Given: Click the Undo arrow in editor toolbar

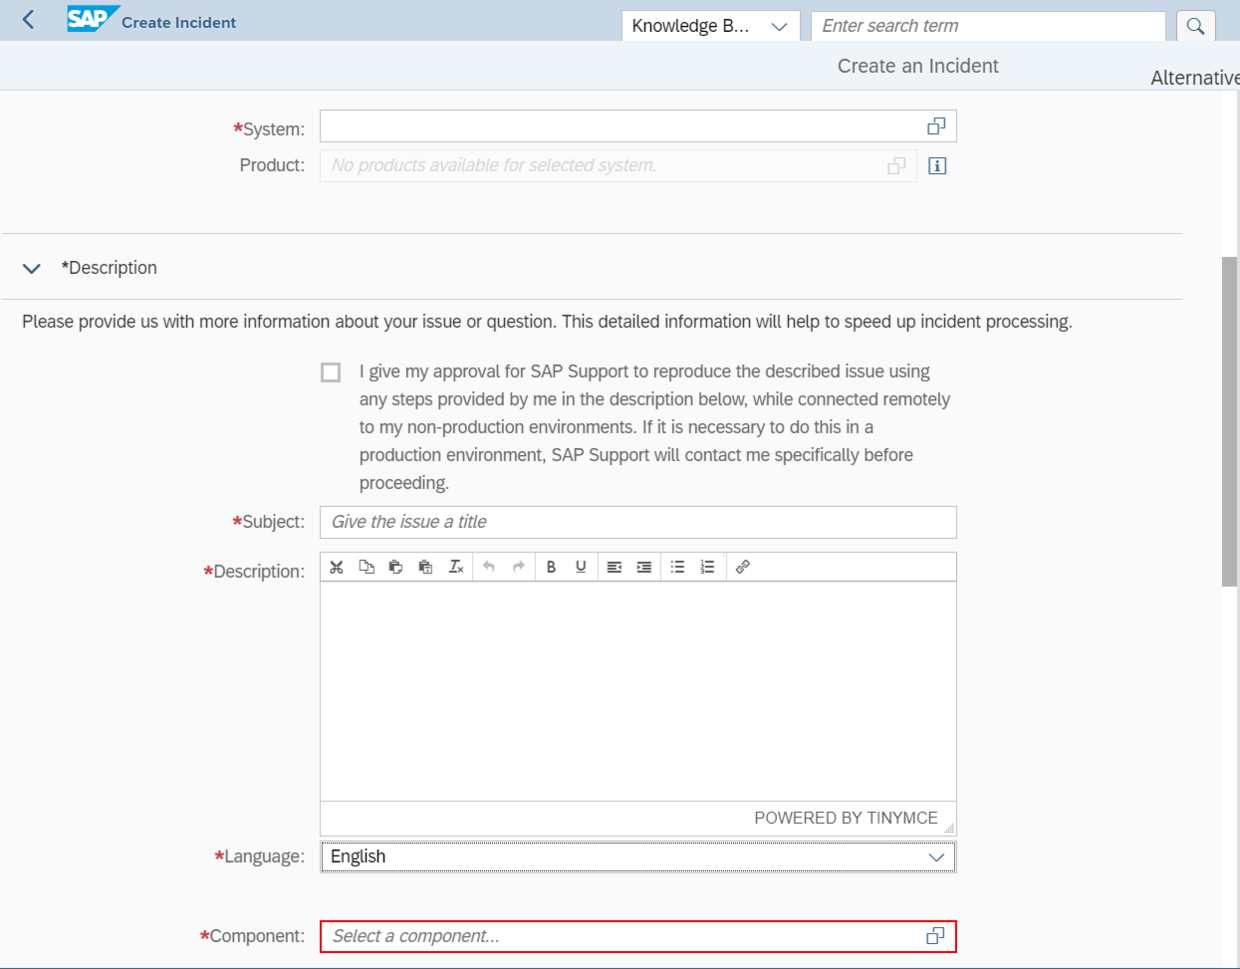Looking at the screenshot, I should click(x=489, y=567).
